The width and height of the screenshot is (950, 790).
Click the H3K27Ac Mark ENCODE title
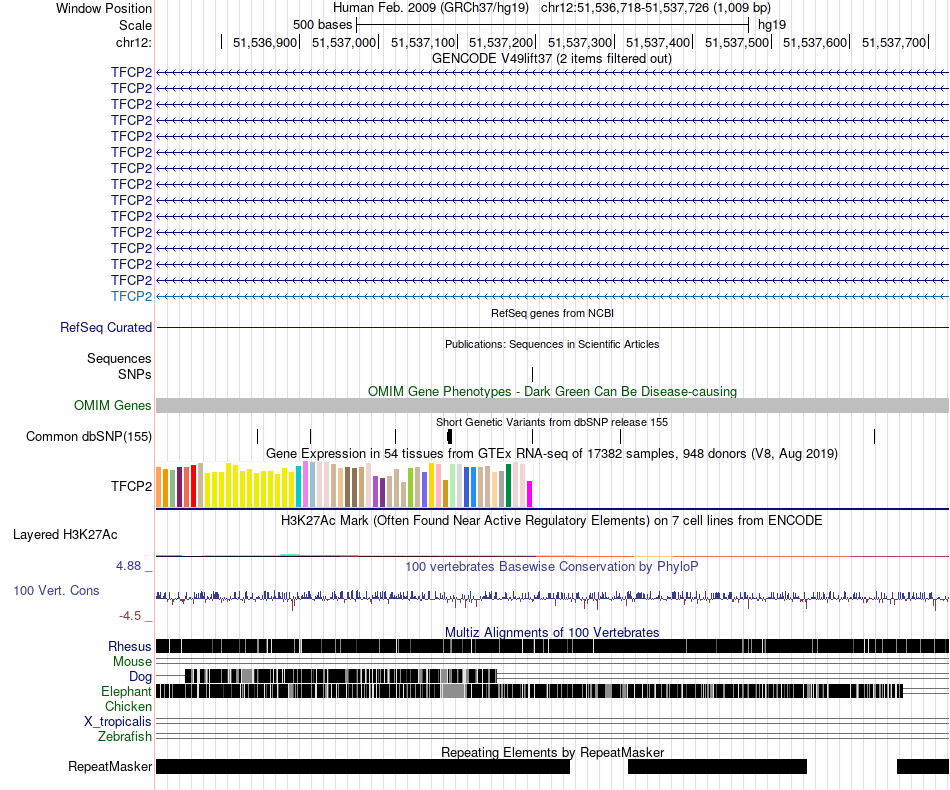tap(552, 520)
